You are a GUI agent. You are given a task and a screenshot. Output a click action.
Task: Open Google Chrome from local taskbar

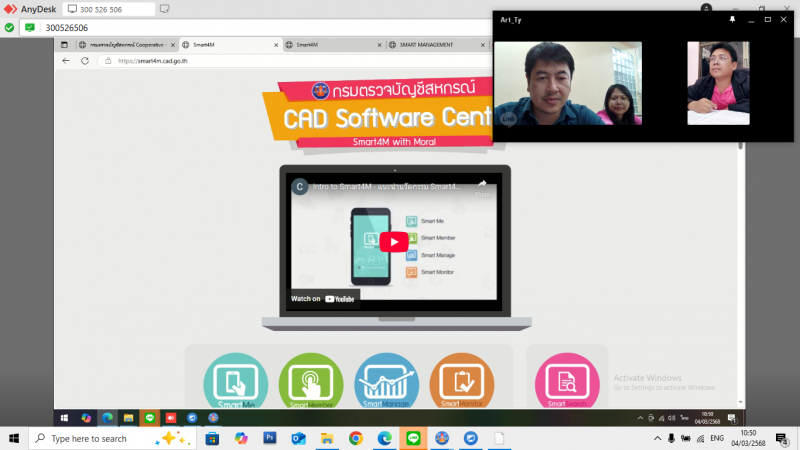pos(356,438)
